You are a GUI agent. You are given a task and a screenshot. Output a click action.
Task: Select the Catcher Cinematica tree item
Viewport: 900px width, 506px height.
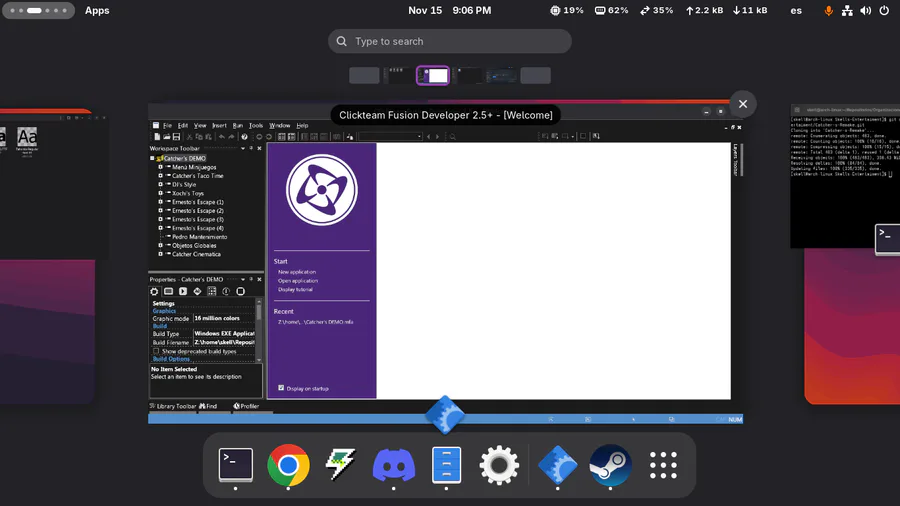click(x=196, y=254)
